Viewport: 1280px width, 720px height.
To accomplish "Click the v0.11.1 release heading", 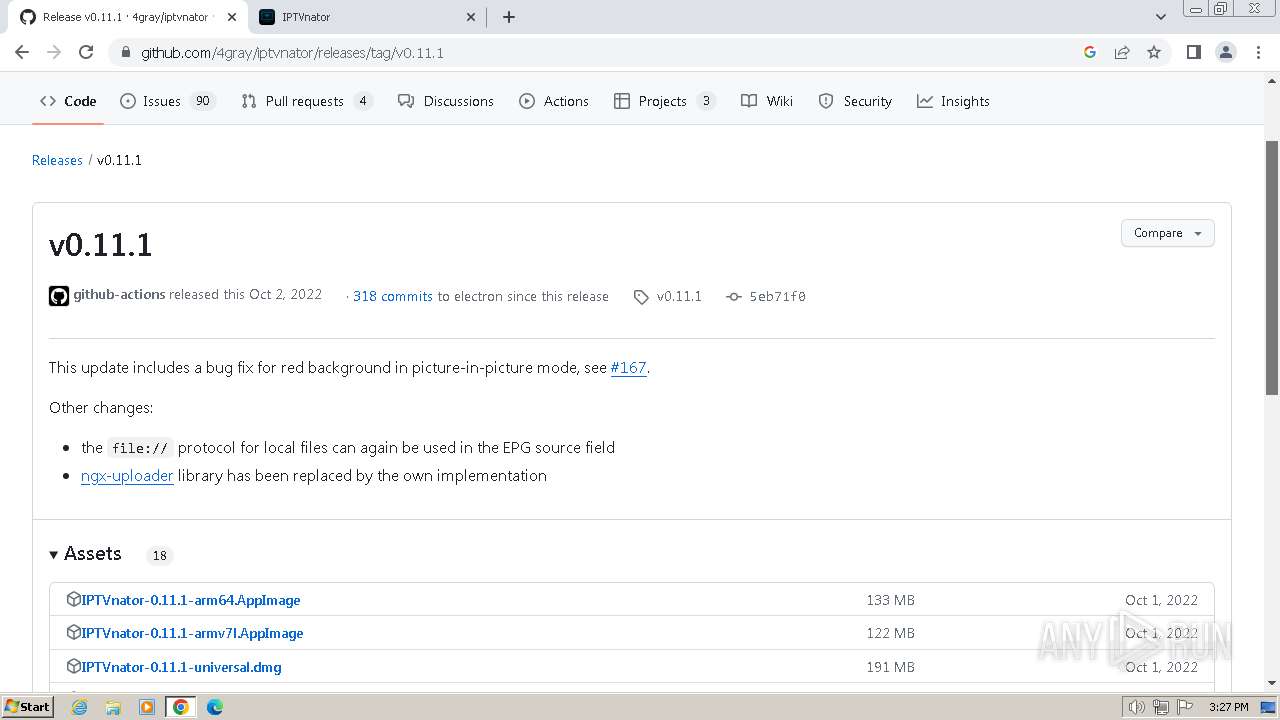I will 101,245.
